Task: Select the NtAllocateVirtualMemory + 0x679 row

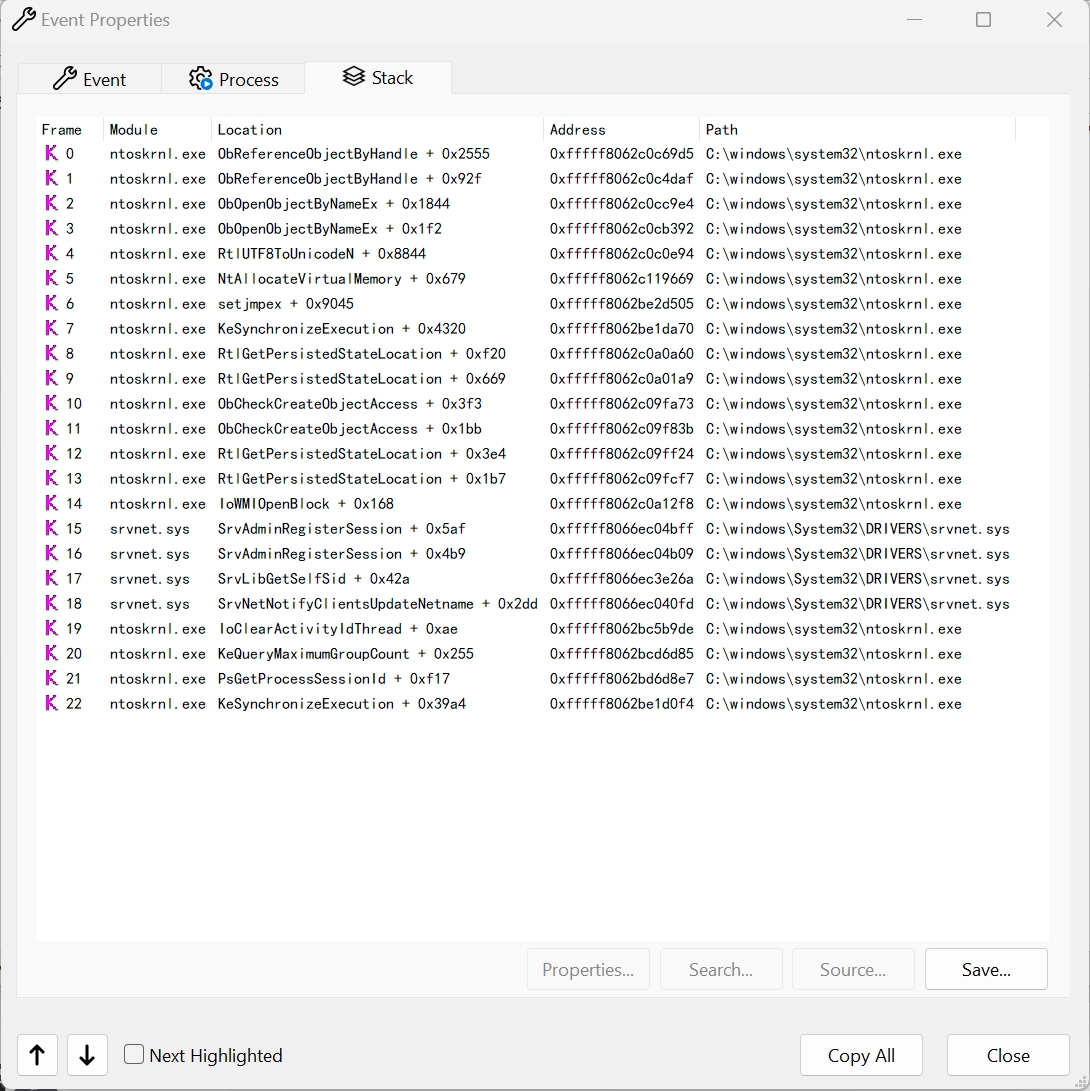Action: (x=341, y=279)
